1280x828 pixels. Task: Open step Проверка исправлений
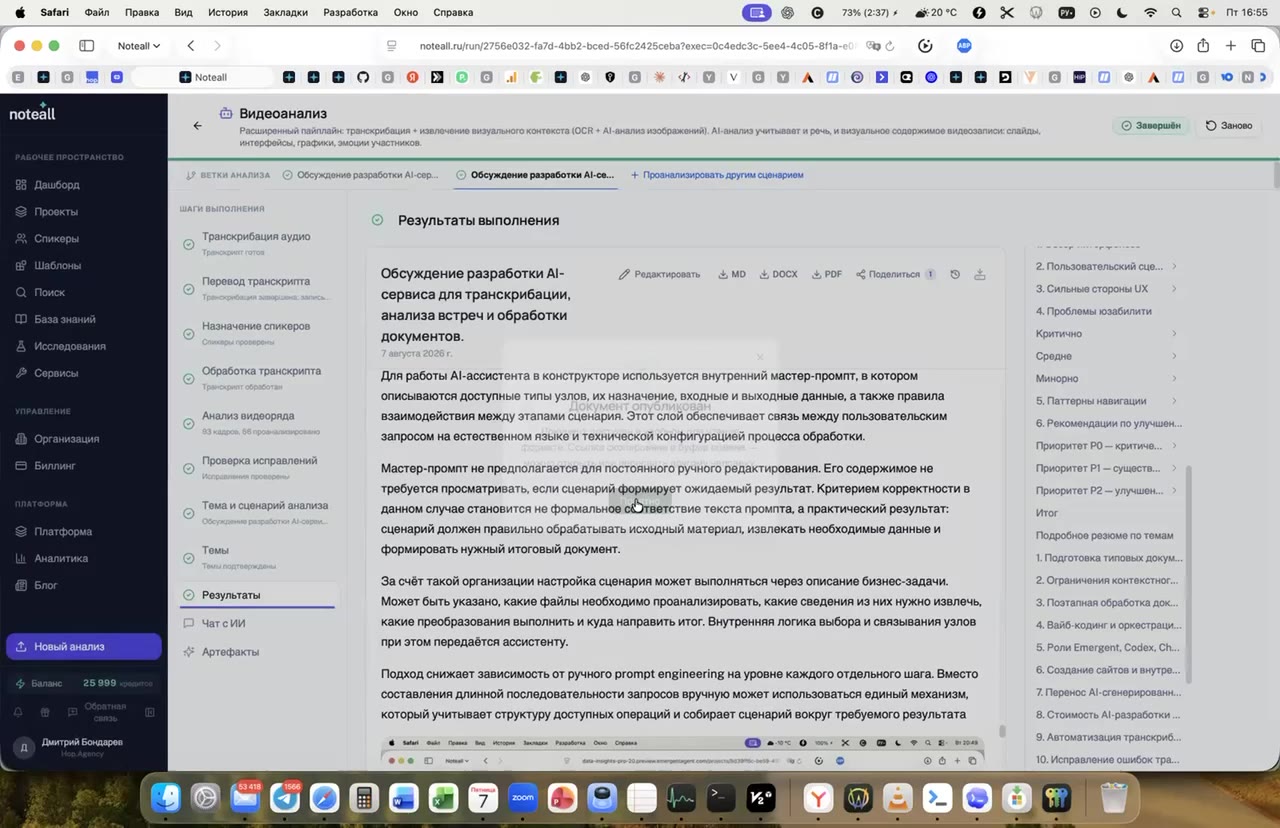click(x=256, y=467)
